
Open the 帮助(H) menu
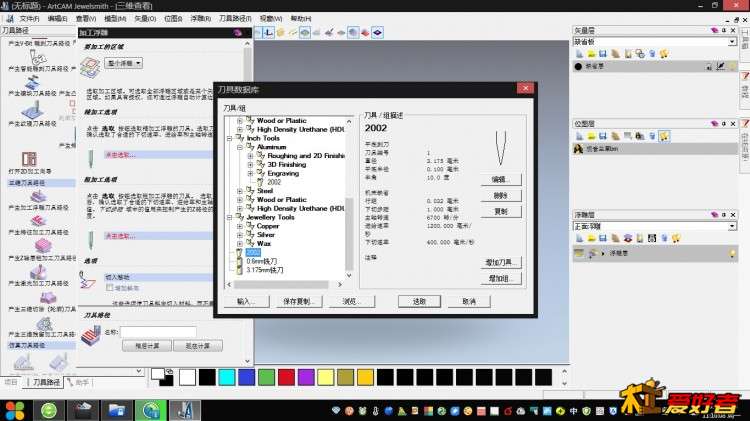click(301, 19)
